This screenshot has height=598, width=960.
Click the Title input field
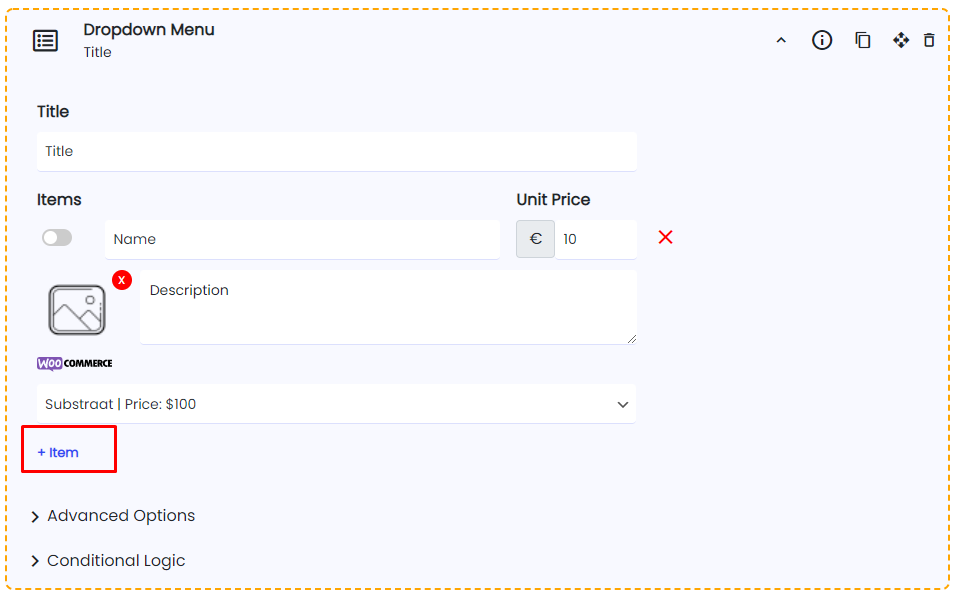tap(337, 151)
